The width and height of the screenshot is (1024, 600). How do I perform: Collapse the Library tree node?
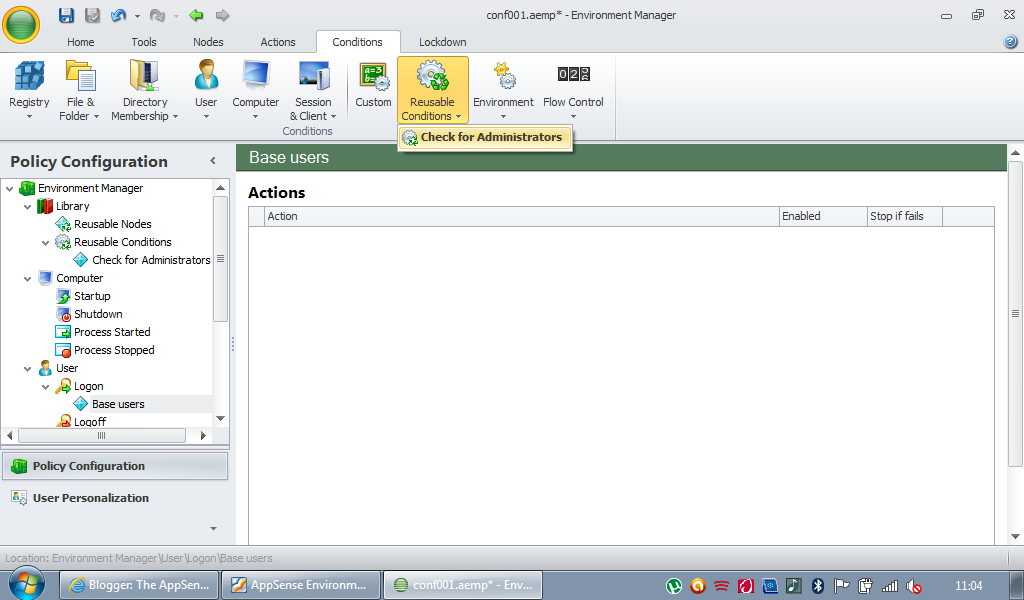click(28, 207)
